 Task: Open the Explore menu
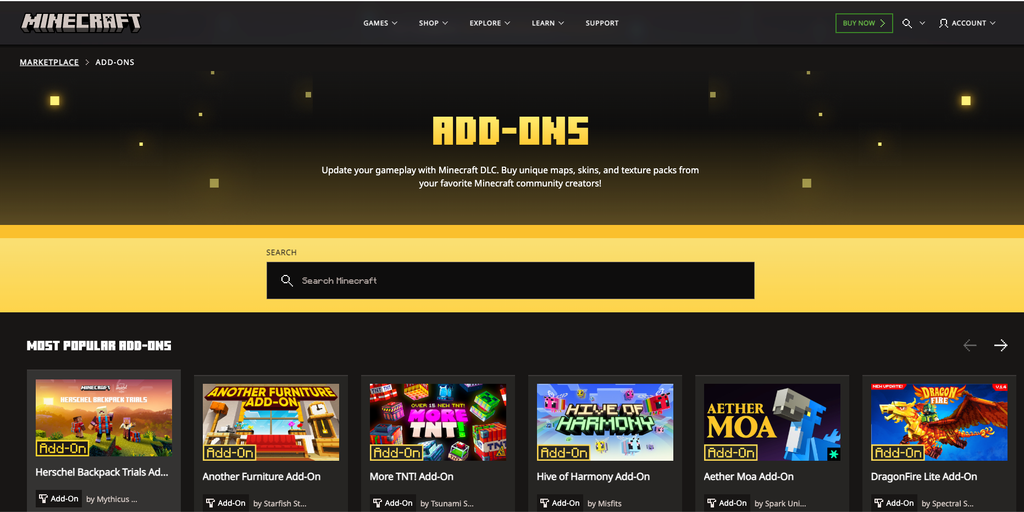[490, 23]
